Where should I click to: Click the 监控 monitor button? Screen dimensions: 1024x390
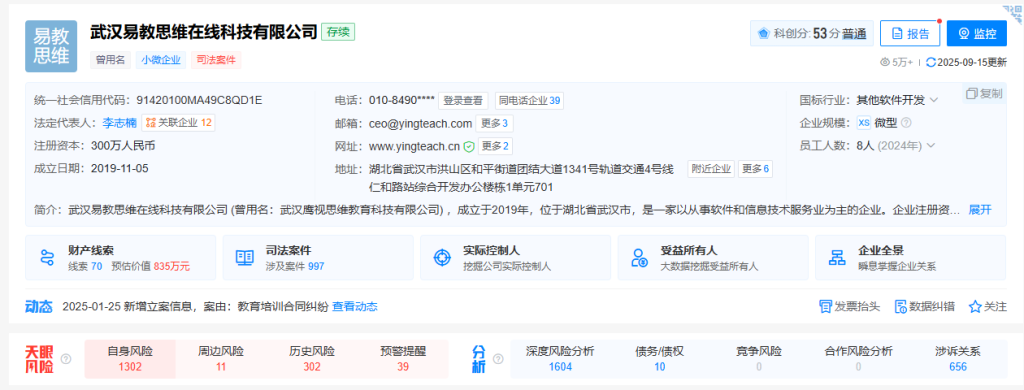(976, 33)
